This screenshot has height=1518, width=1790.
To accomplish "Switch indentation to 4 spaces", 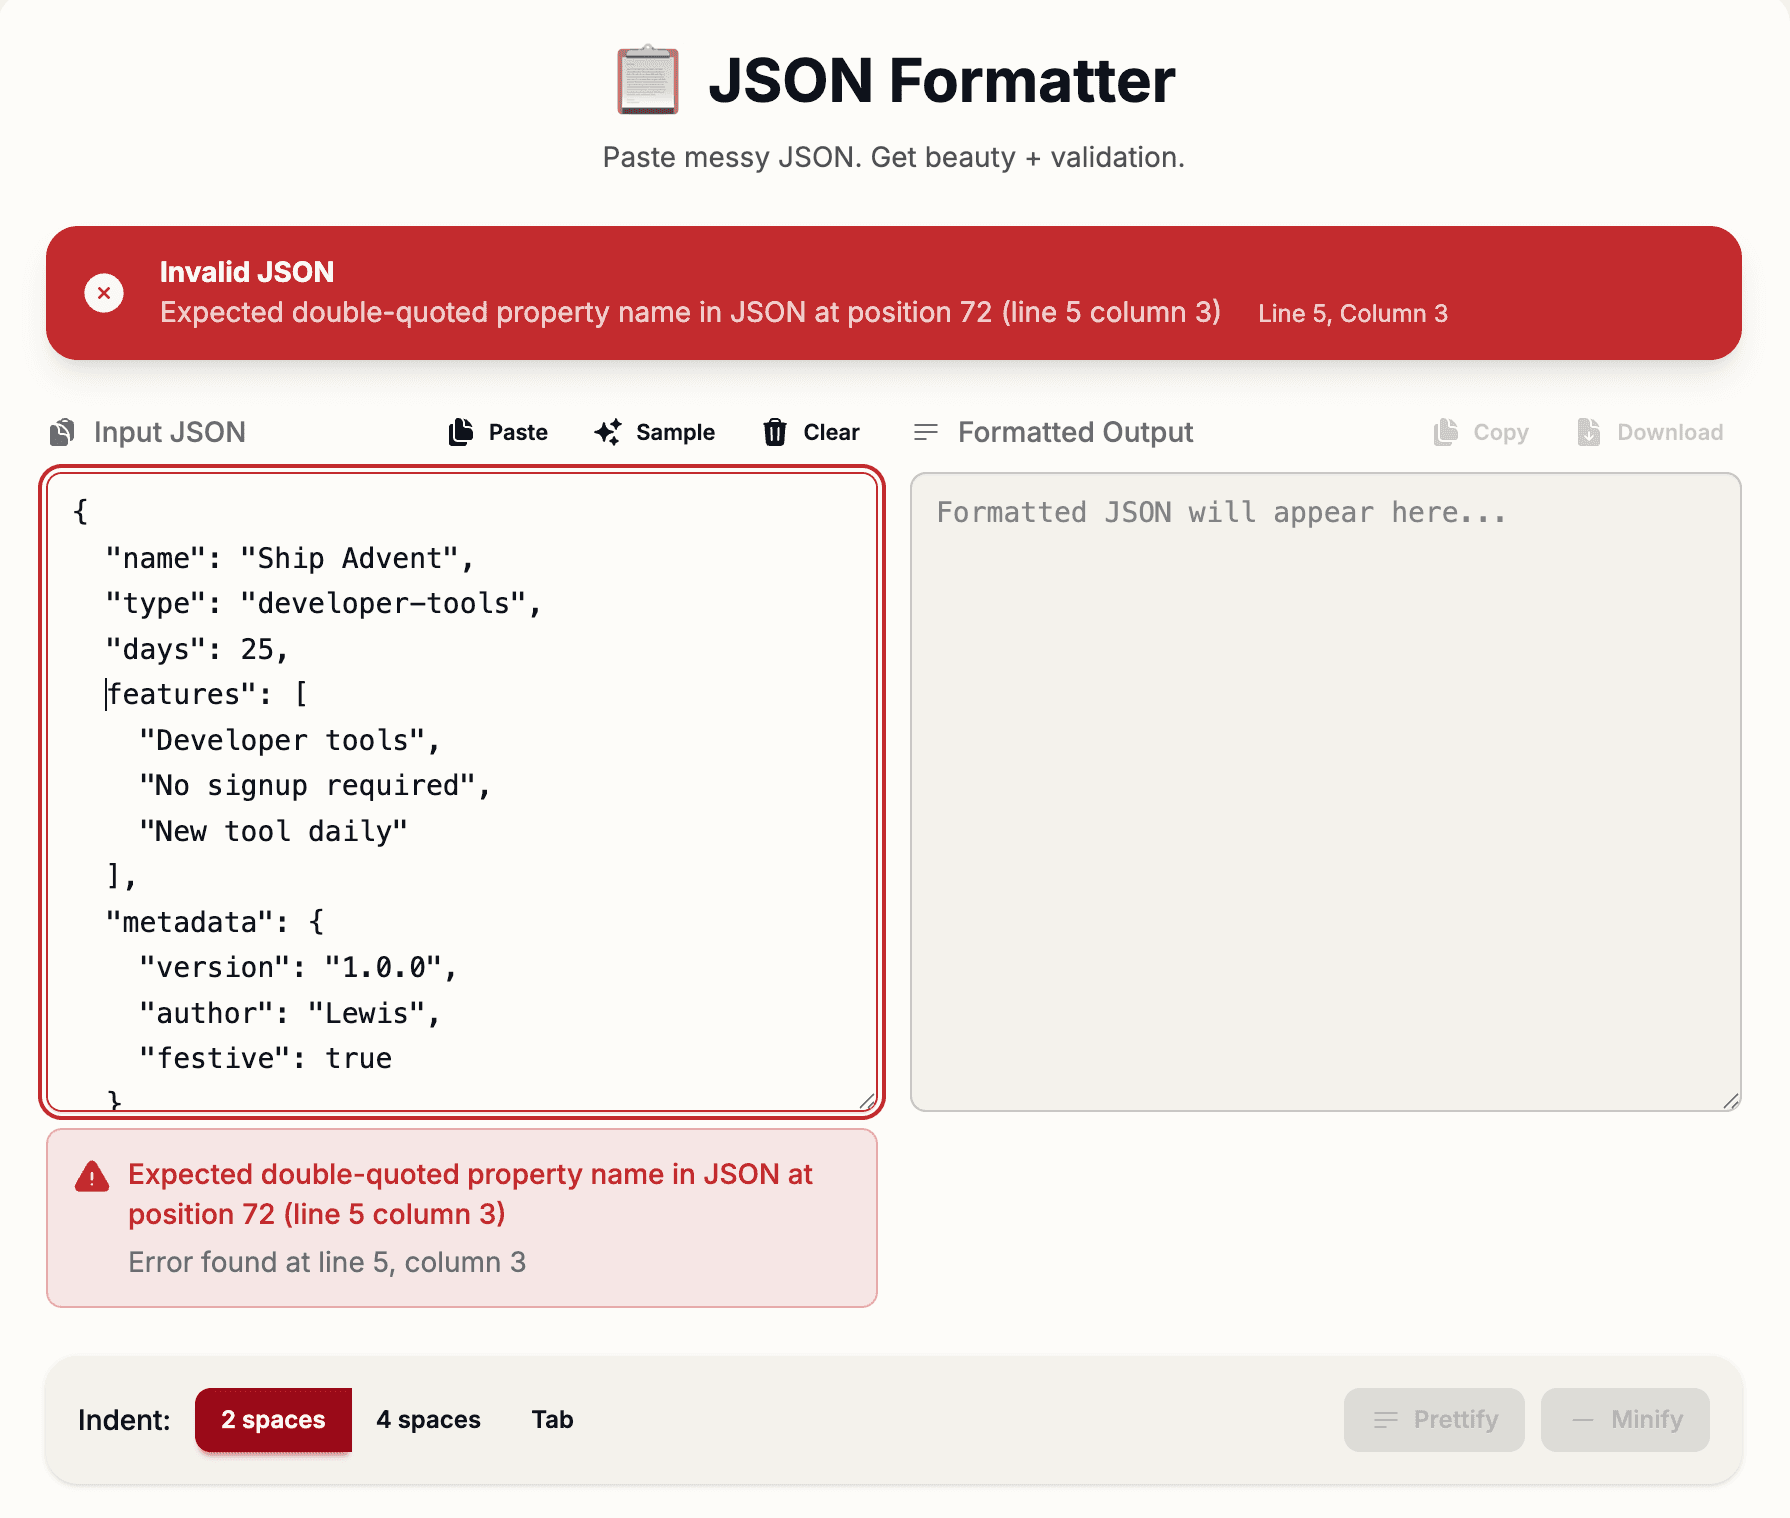I will click(x=427, y=1419).
